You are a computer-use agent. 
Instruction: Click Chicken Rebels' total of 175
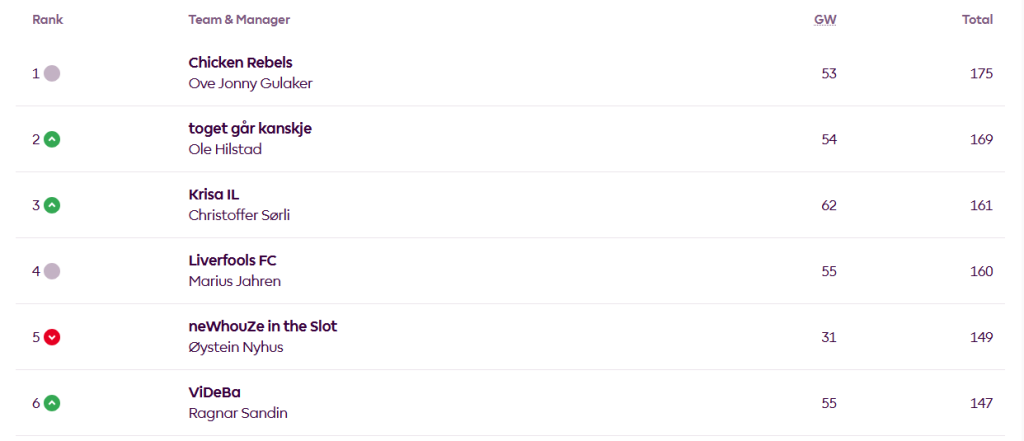coord(981,73)
